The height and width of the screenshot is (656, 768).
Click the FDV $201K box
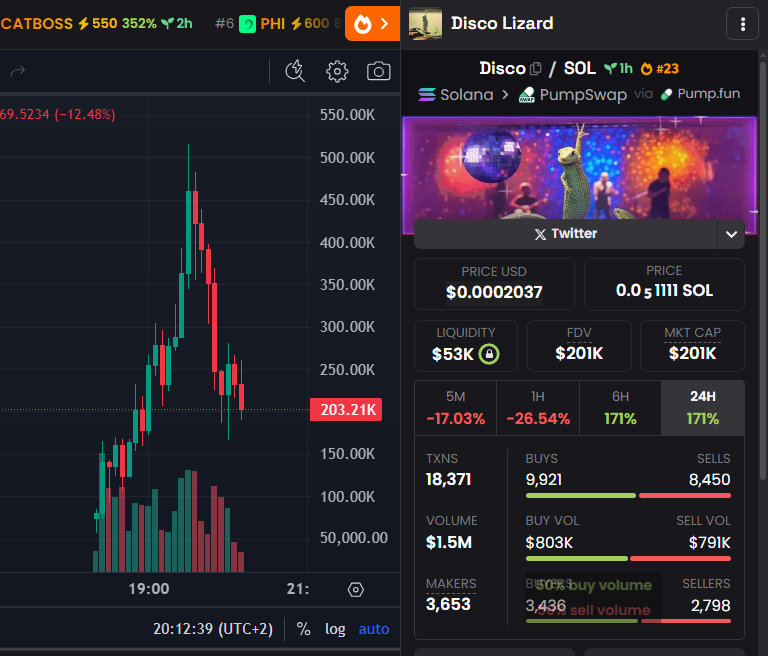click(579, 346)
